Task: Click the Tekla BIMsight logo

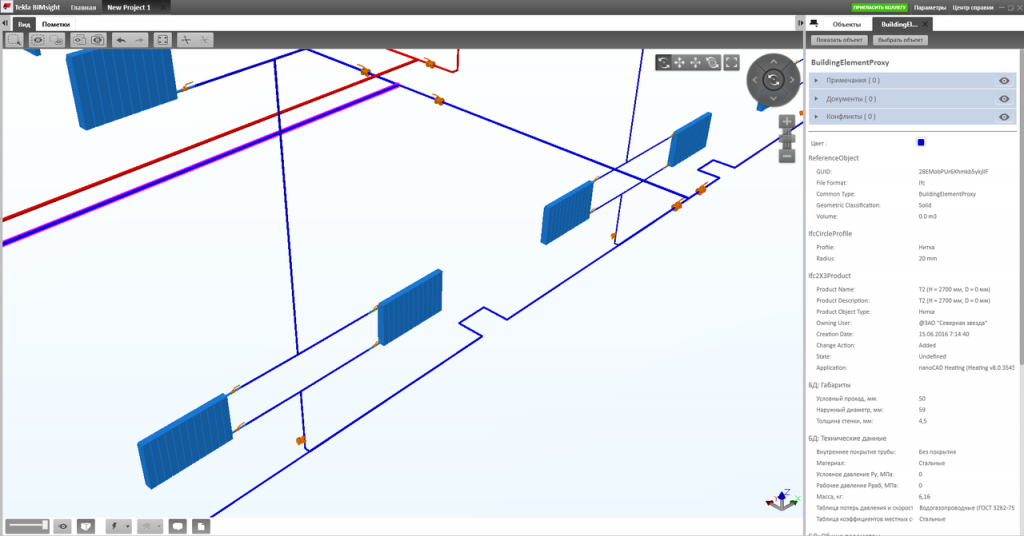Action: point(7,7)
